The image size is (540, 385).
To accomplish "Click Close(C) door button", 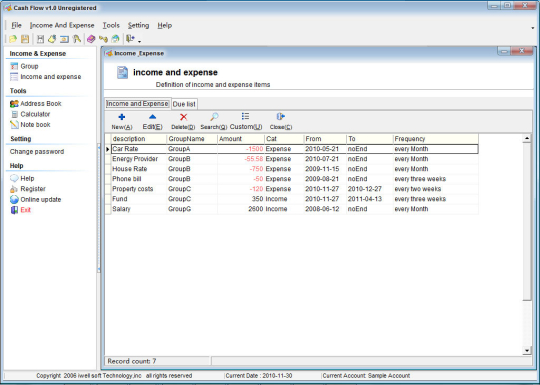I will pyautogui.click(x=281, y=122).
